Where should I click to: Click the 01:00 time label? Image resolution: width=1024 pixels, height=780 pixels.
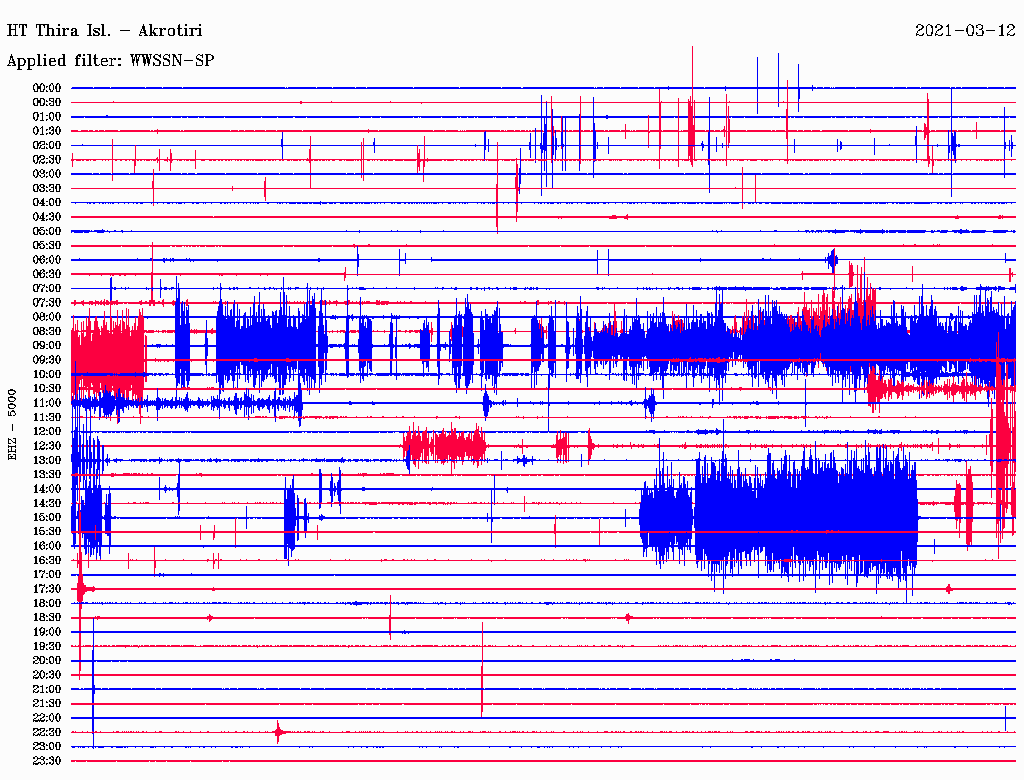coord(47,116)
